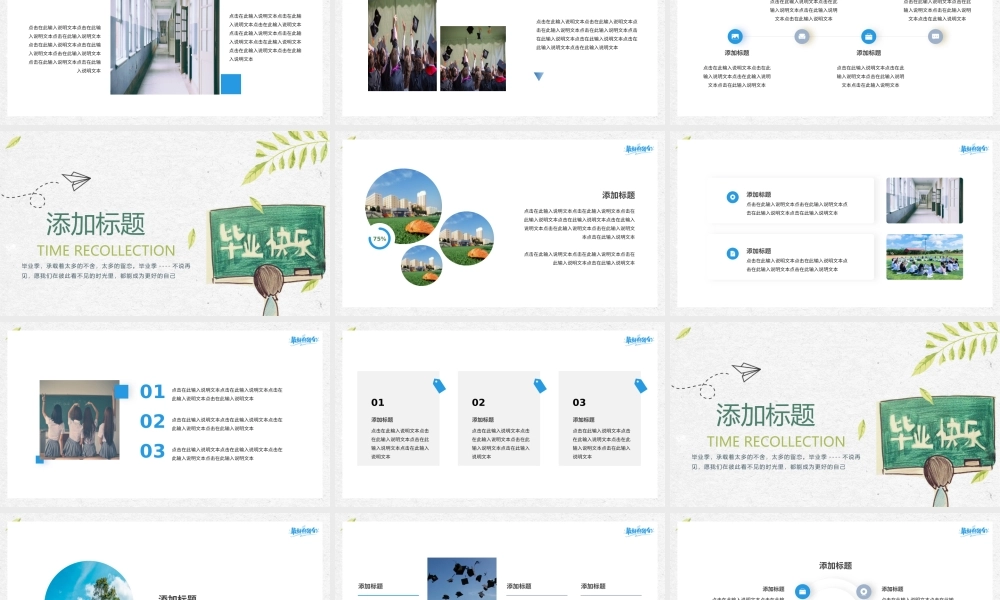Click blue number 02 beside girls photo
1000x600 pixels.
pyautogui.click(x=152, y=421)
